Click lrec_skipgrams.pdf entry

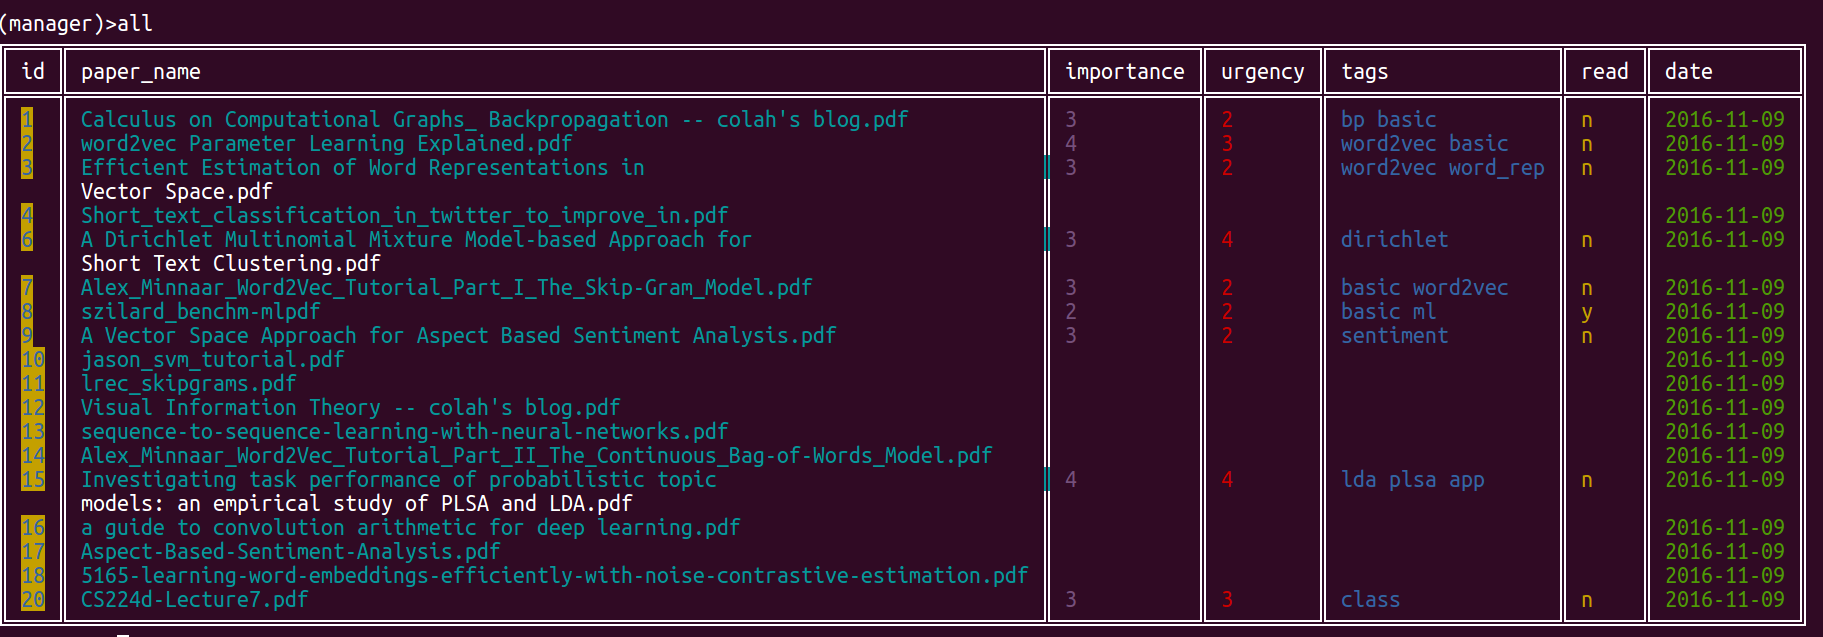[188, 384]
